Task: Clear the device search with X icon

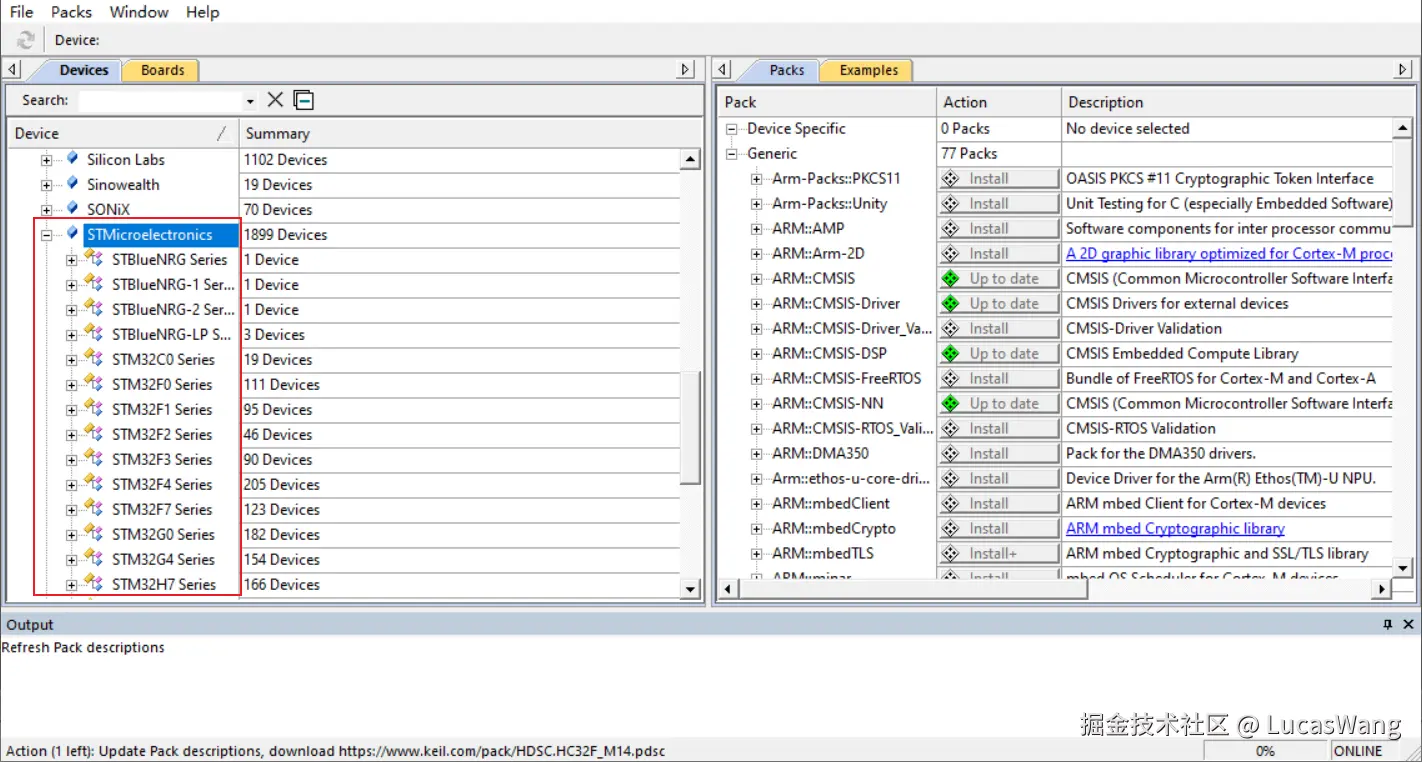Action: 275,100
